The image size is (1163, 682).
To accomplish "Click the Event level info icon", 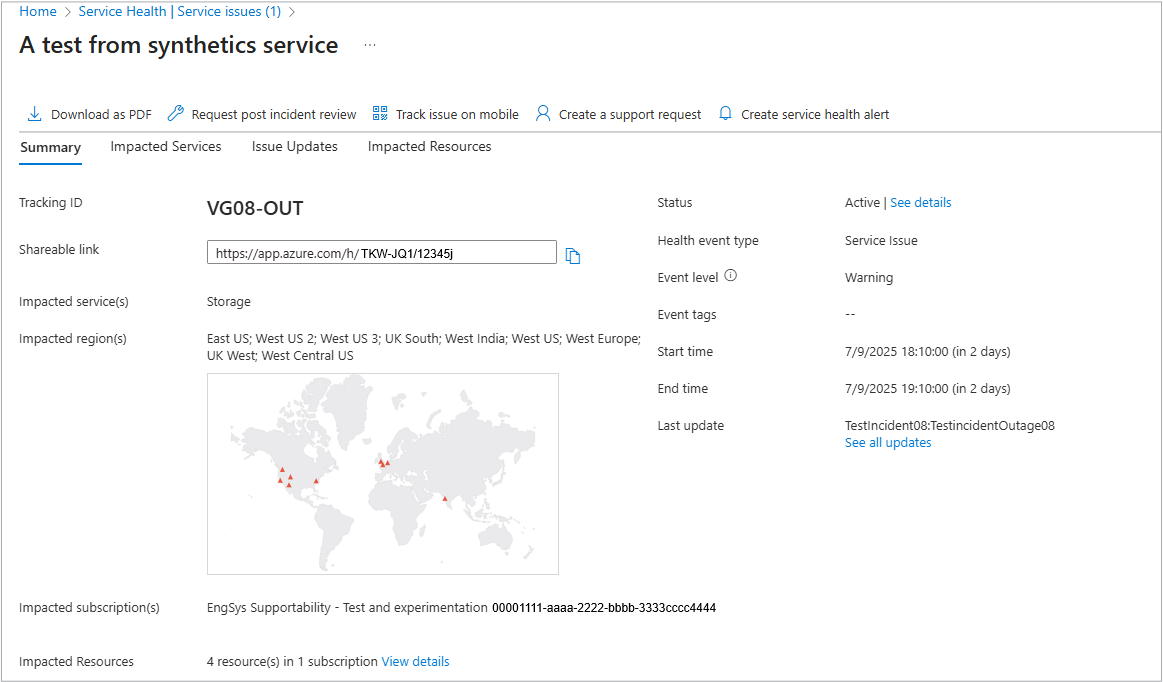I will [730, 276].
